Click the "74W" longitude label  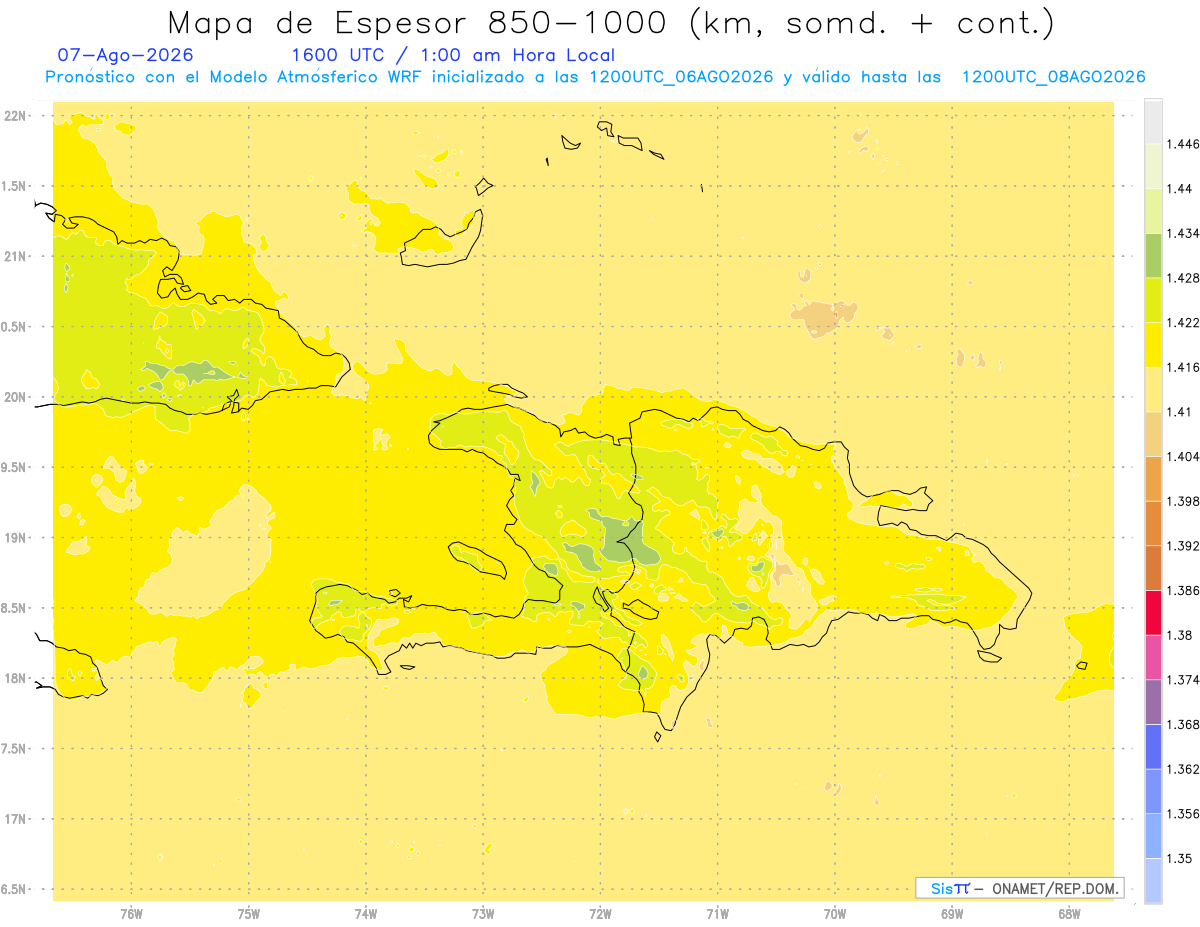366,914
